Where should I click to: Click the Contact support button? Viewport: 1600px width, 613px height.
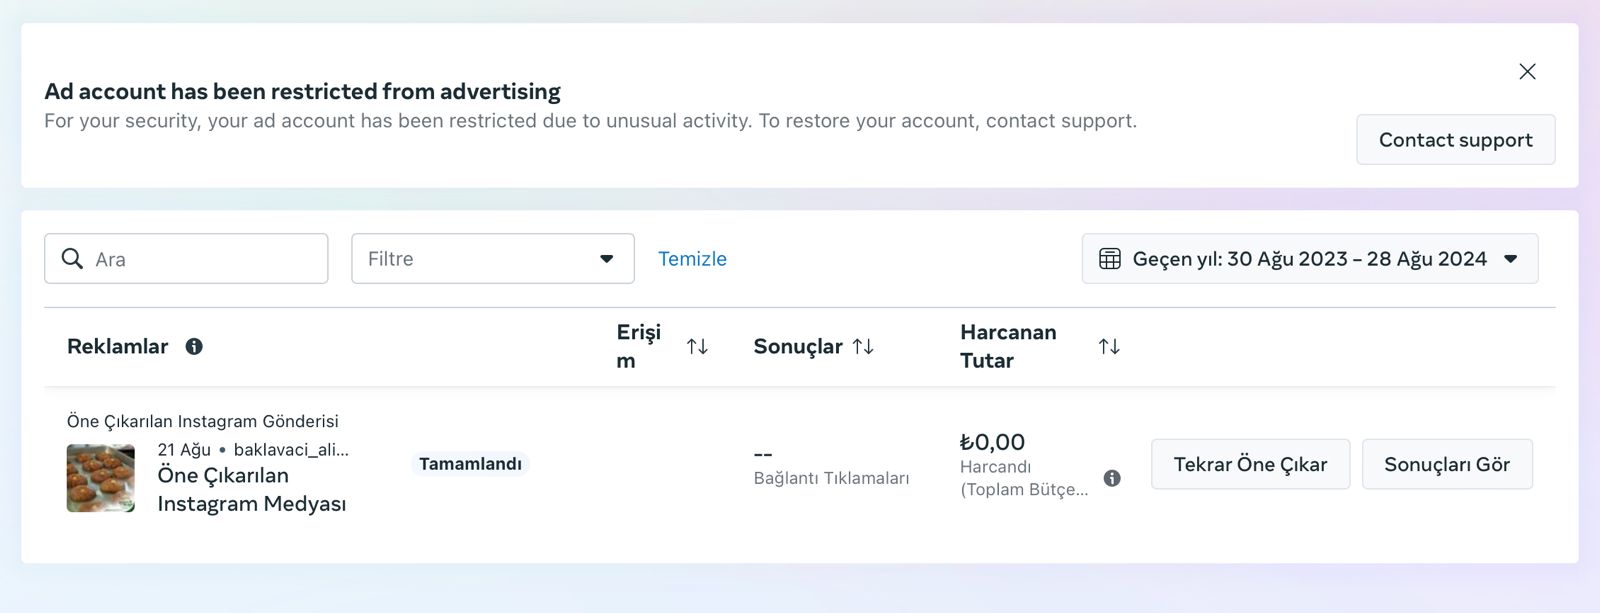1455,140
